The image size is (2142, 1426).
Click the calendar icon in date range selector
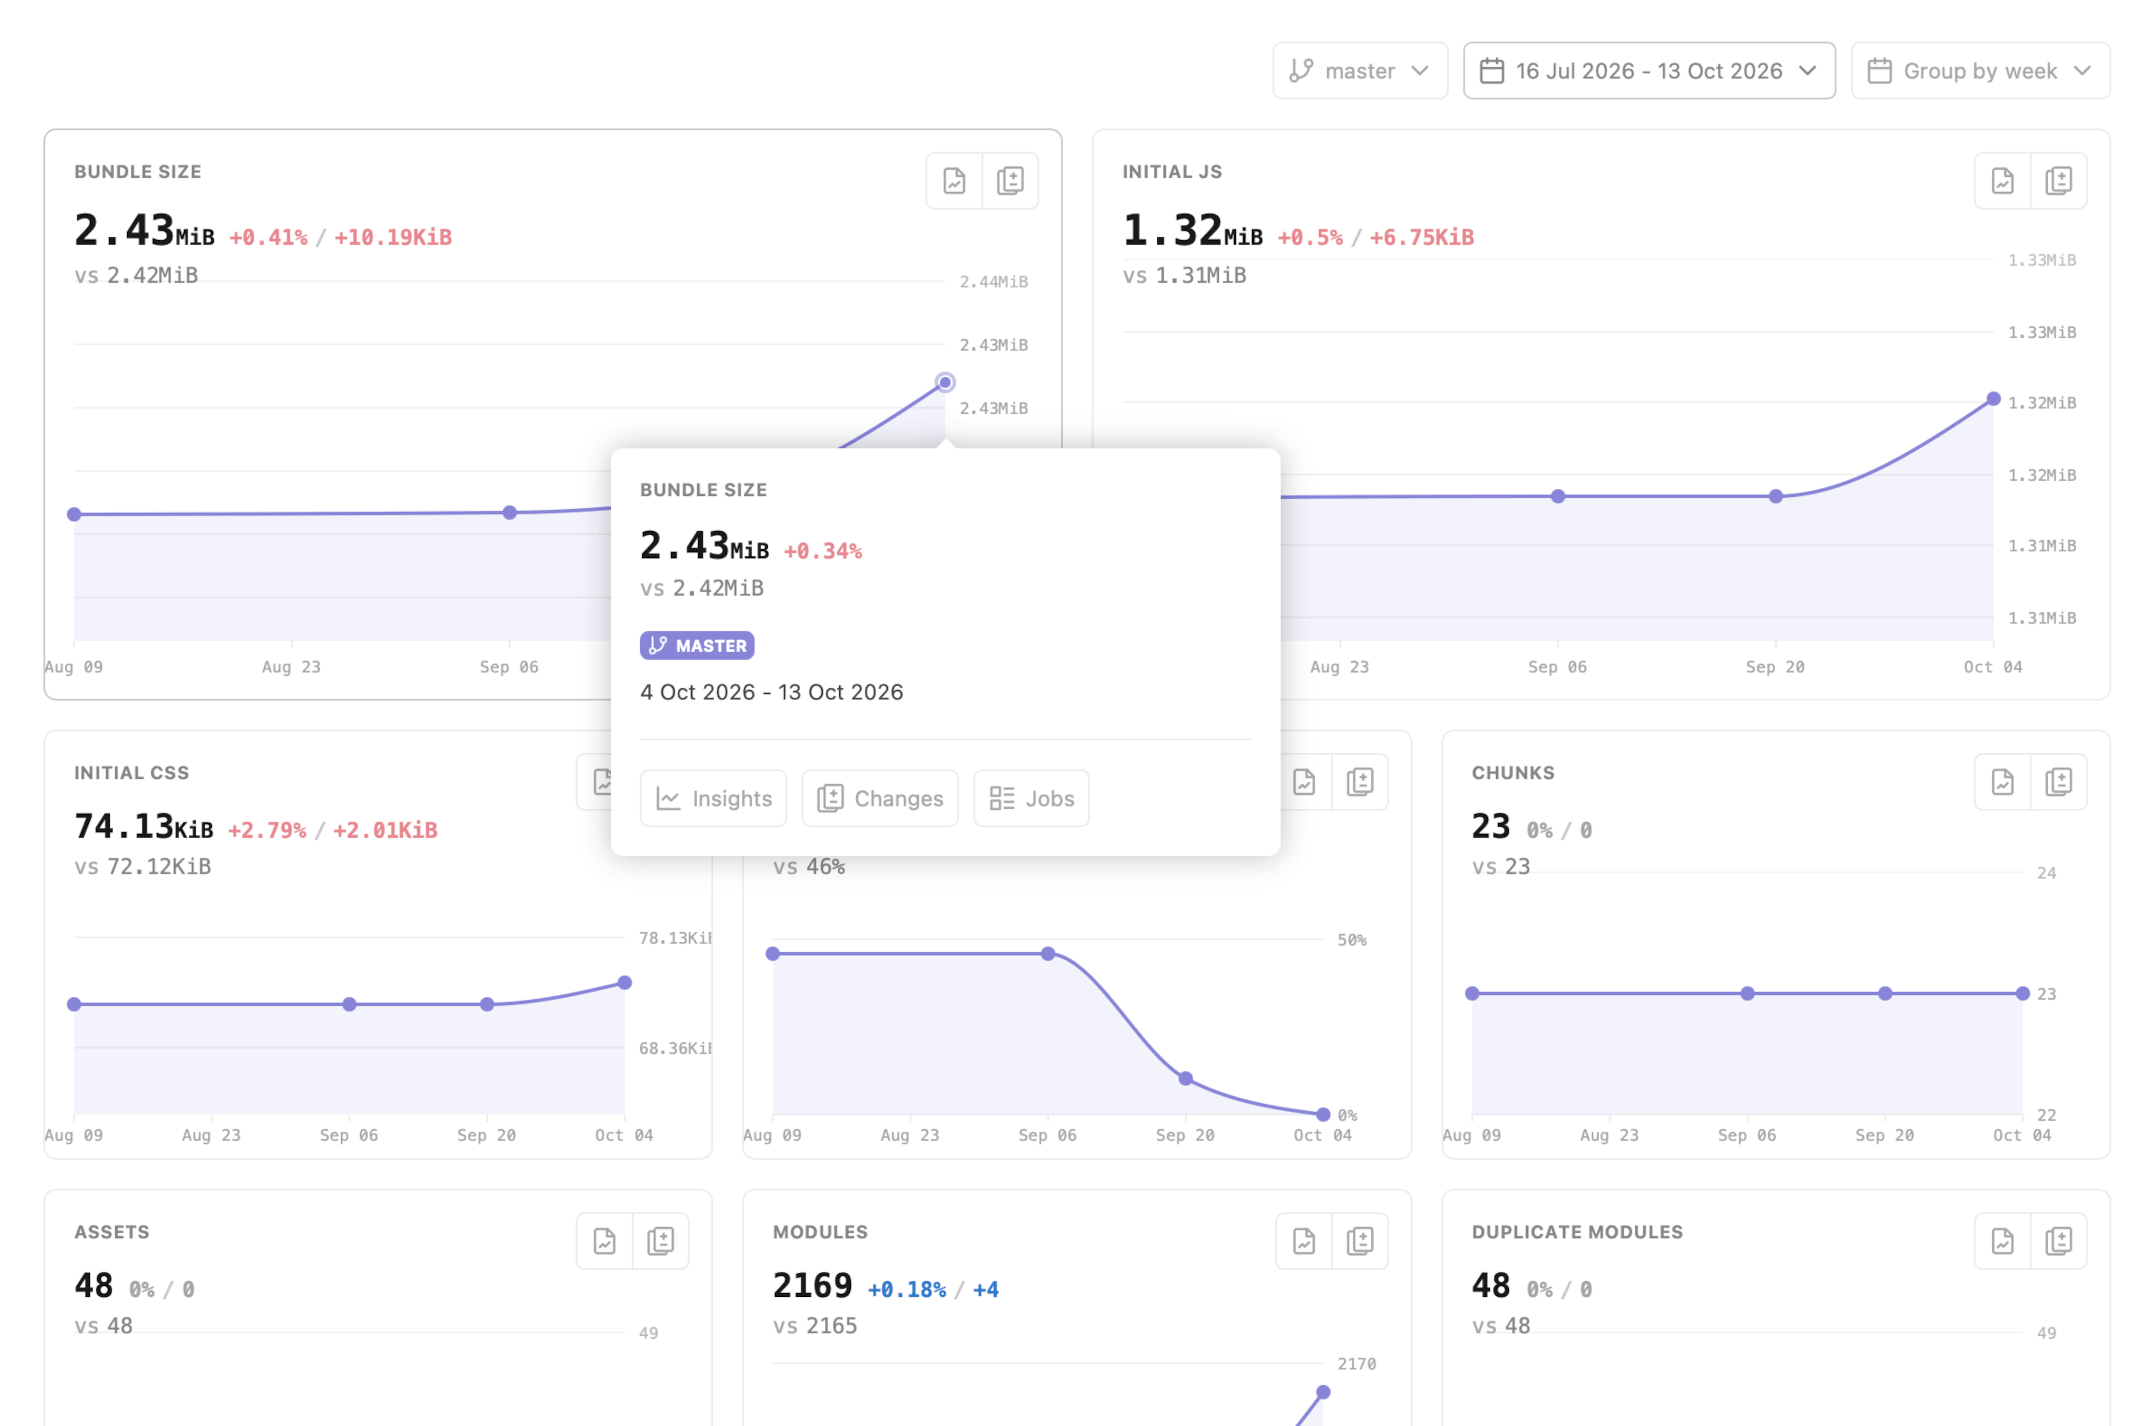1491,71
